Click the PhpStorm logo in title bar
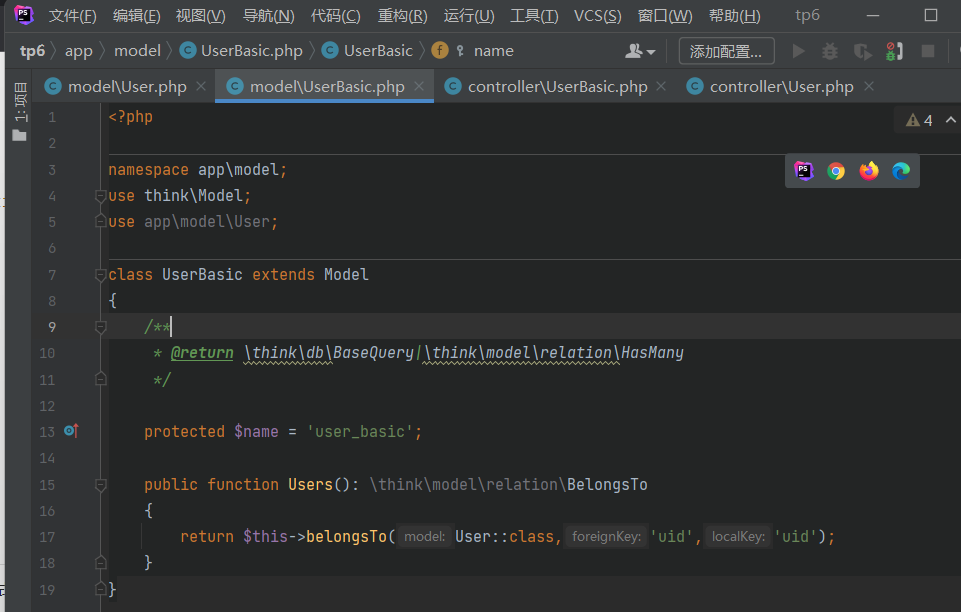This screenshot has width=961, height=612. [23, 14]
